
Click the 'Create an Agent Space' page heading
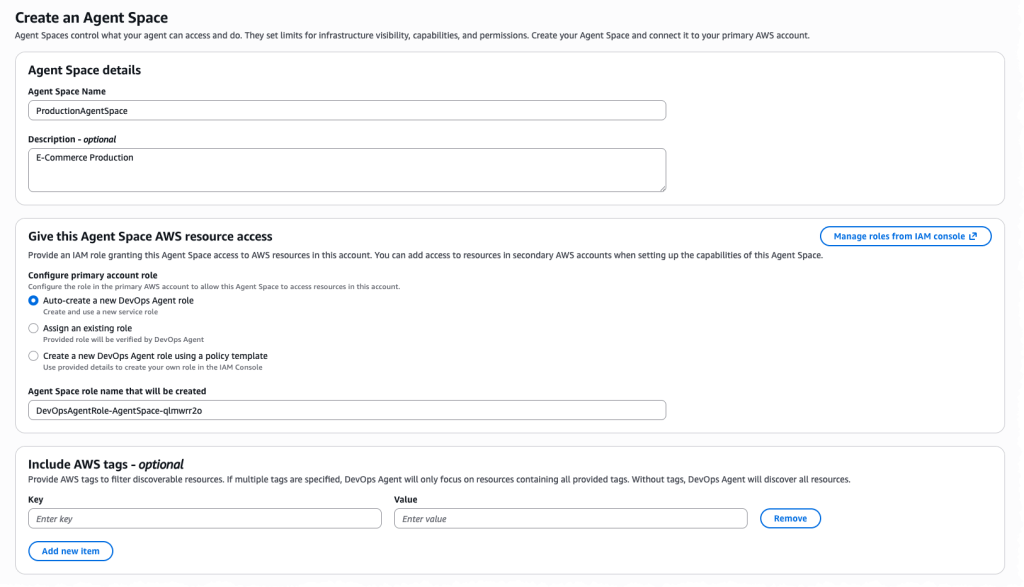[x=91, y=18]
